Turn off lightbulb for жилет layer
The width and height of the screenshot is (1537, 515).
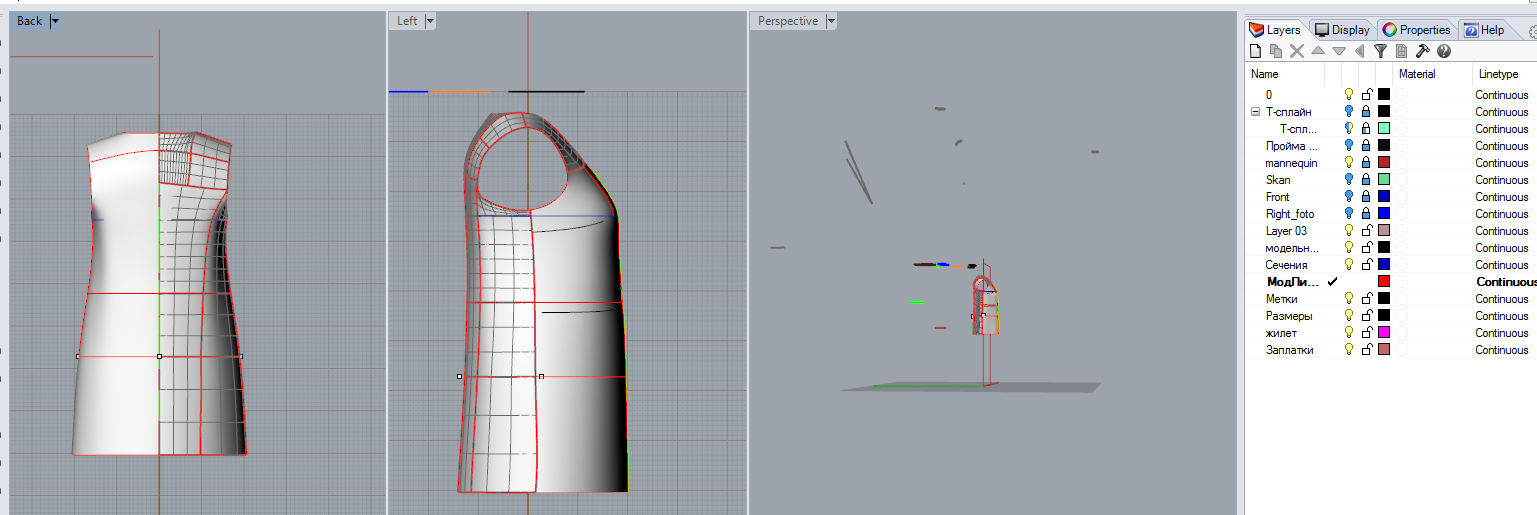pyautogui.click(x=1349, y=333)
